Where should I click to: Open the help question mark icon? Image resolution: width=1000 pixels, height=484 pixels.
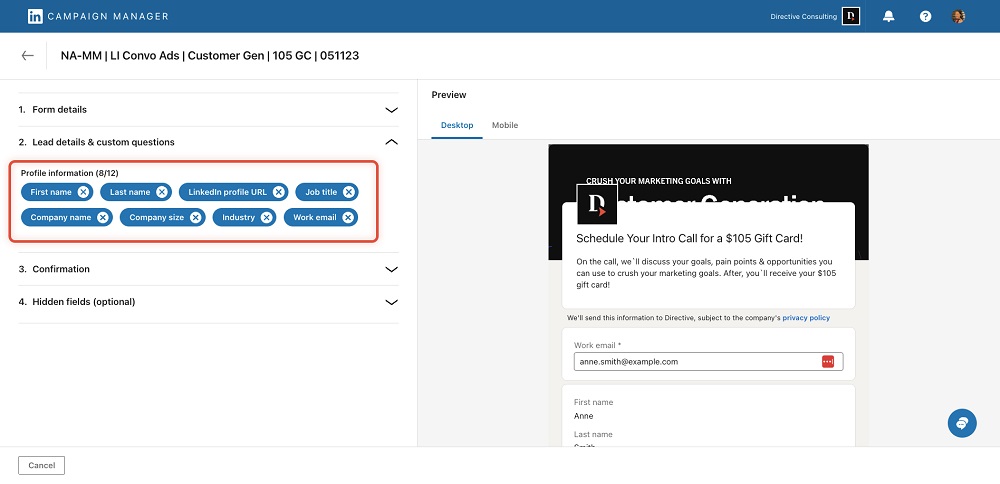925,17
